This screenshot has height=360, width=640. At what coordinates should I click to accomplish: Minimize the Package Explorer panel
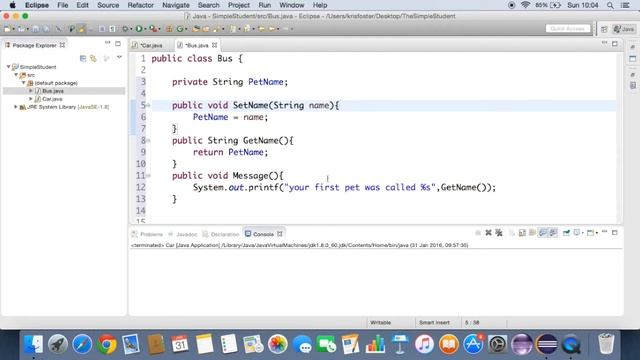pos(107,43)
